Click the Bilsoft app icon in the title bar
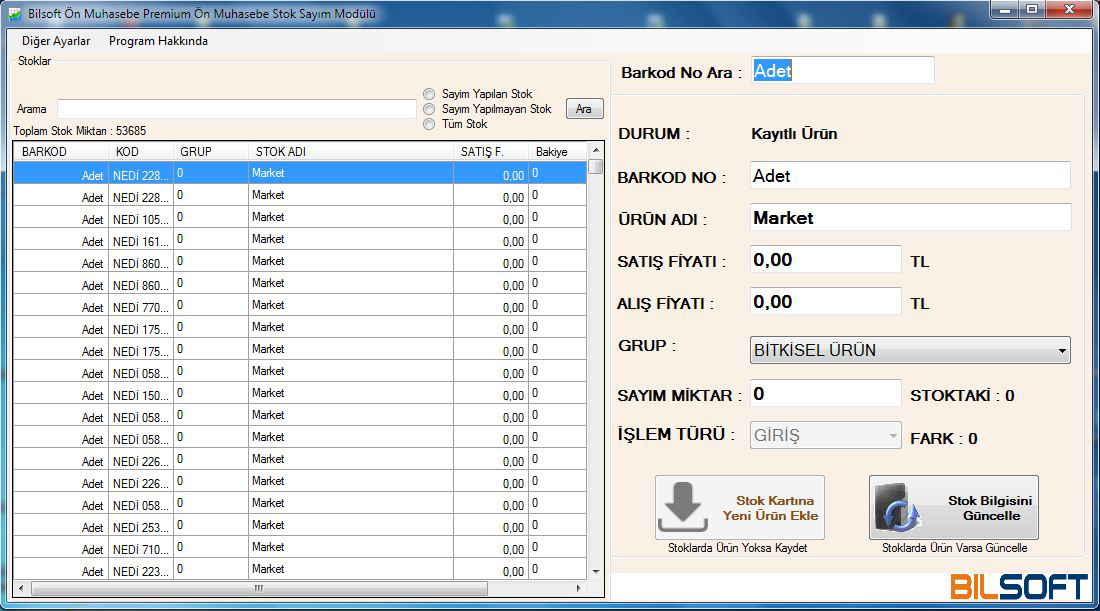 14,13
